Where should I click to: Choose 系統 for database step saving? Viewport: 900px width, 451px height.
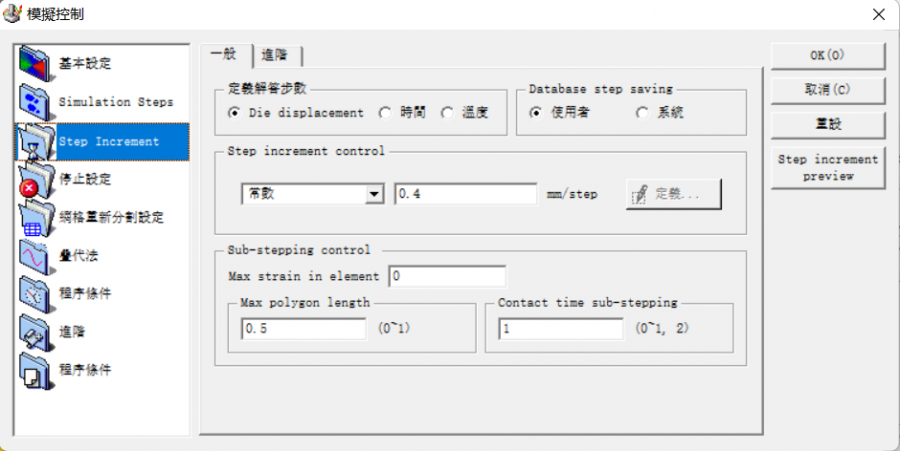(x=642, y=113)
